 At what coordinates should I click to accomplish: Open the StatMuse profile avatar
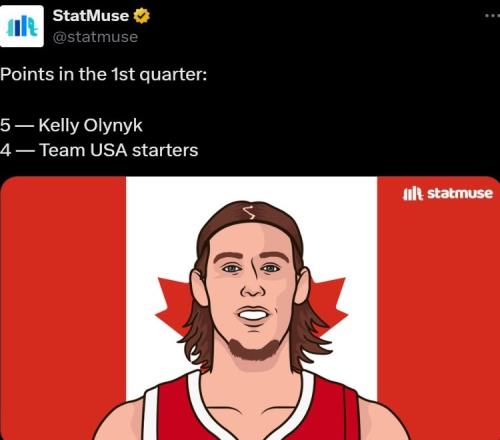(x=22, y=26)
